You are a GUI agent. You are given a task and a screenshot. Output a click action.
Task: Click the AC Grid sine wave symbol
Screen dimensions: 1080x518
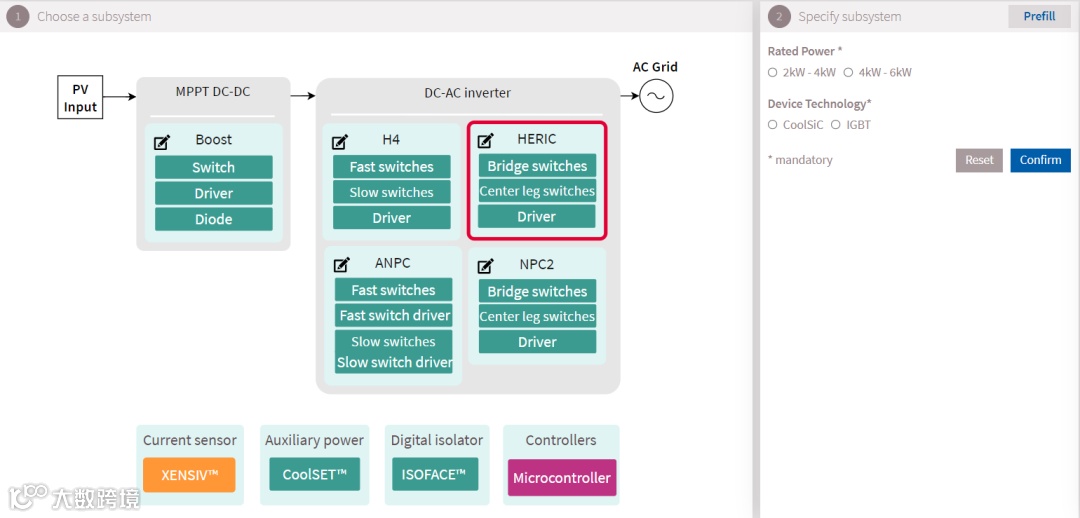coord(656,97)
